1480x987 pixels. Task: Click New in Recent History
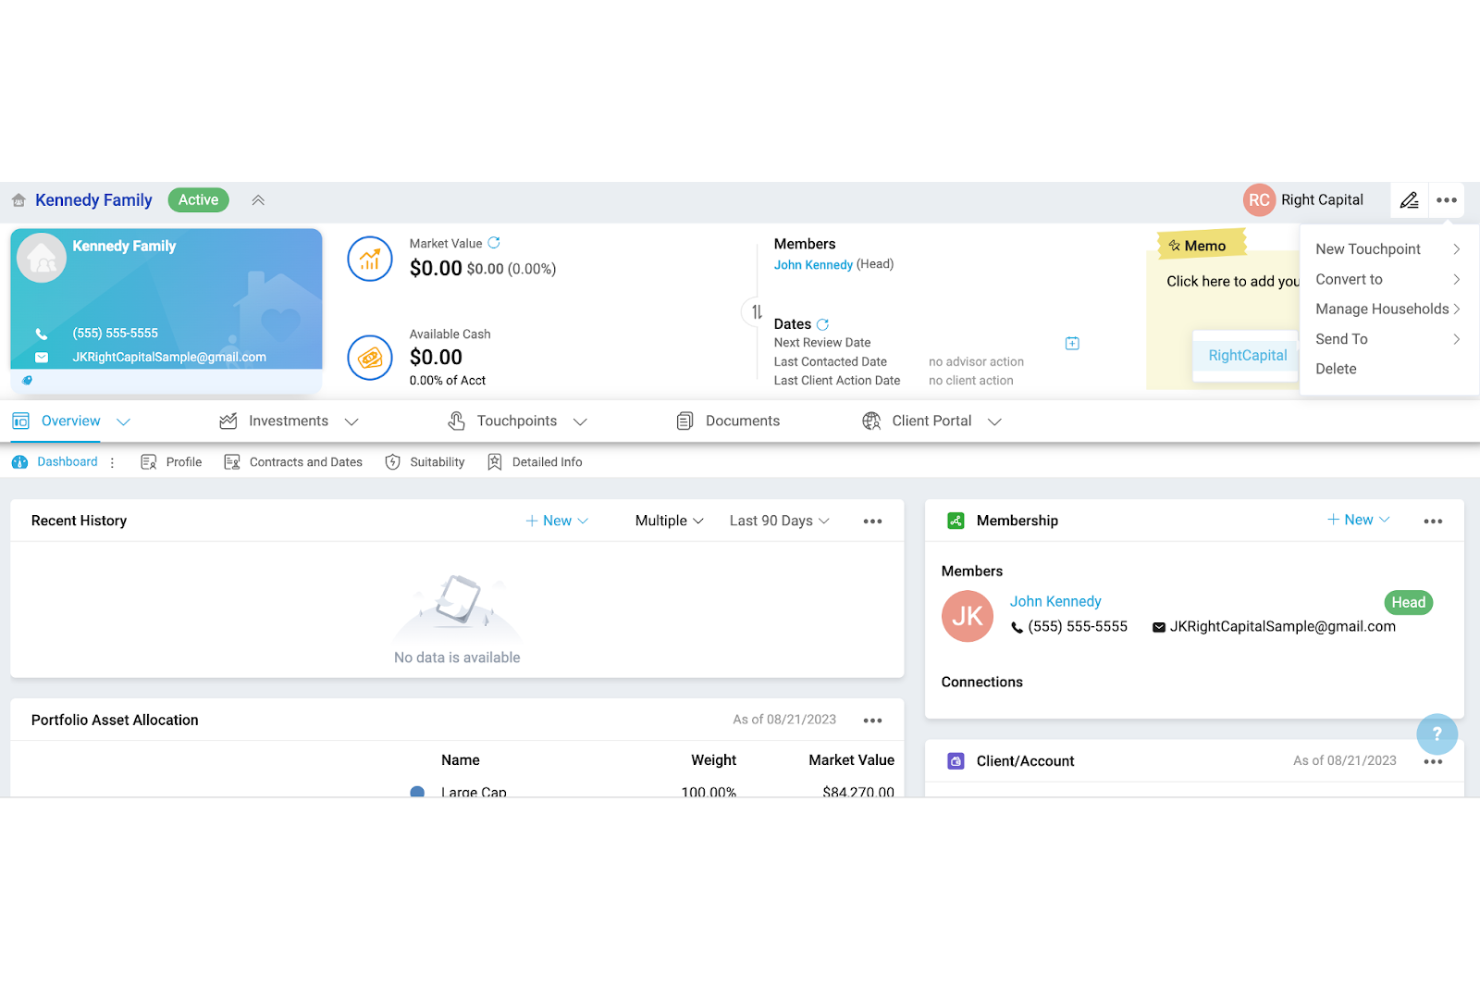(557, 521)
